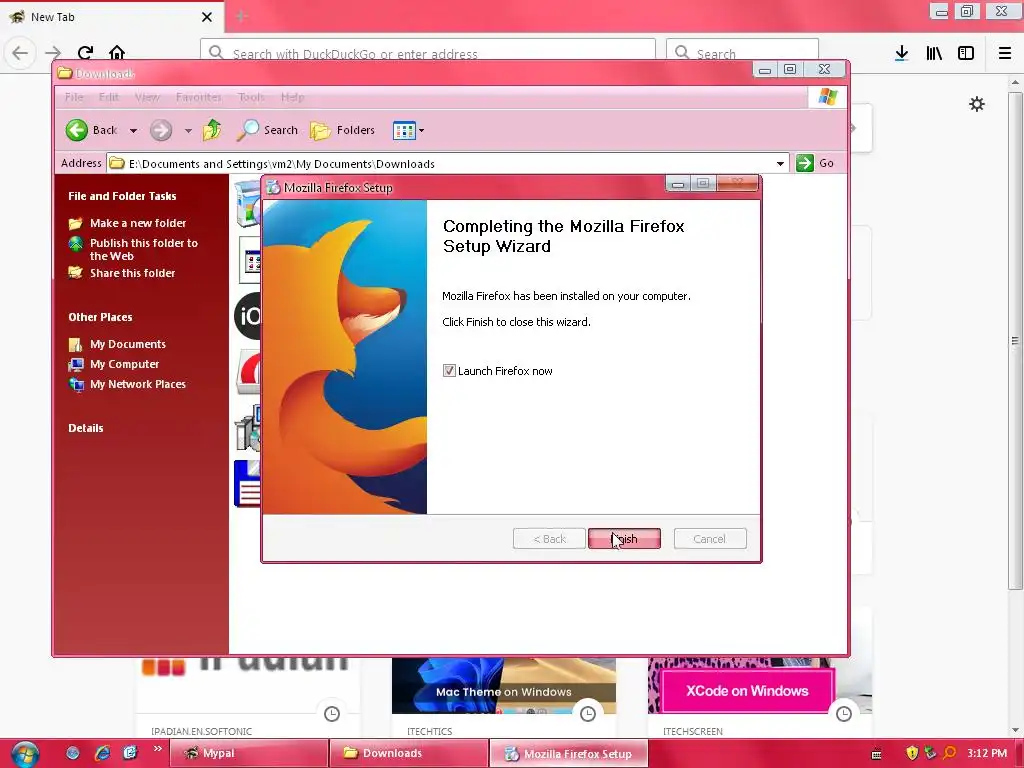Open the Edit menu in Downloads window
This screenshot has height=768, width=1024.
pos(108,97)
